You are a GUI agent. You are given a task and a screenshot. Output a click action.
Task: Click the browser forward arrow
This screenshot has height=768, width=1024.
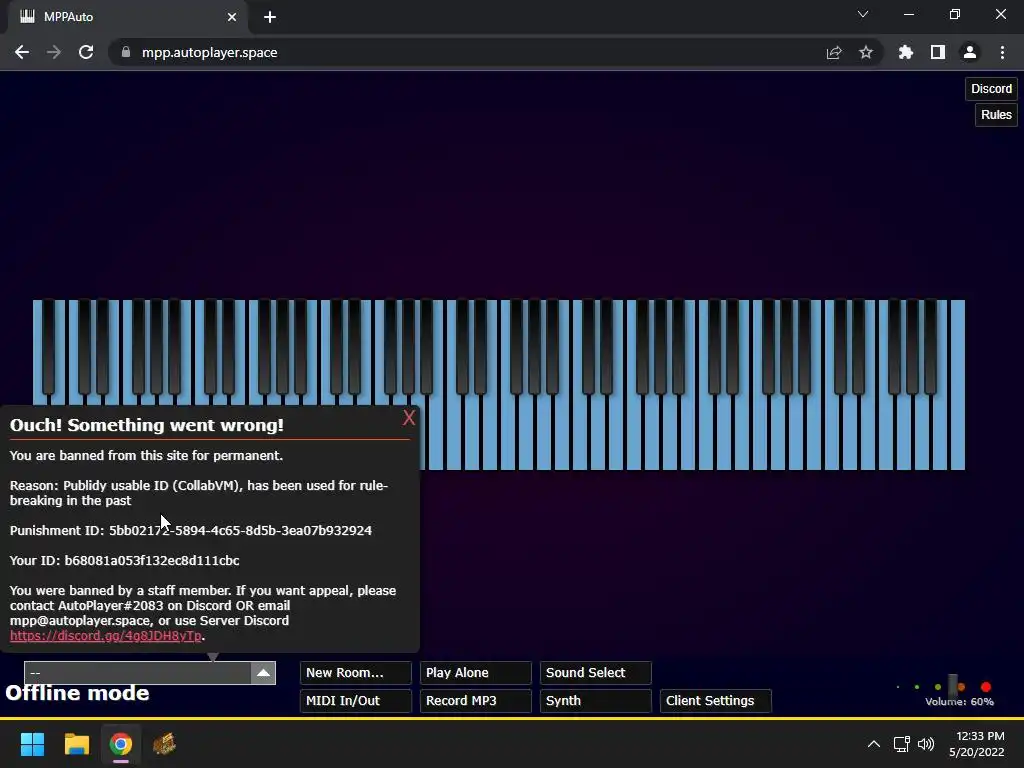pos(54,52)
